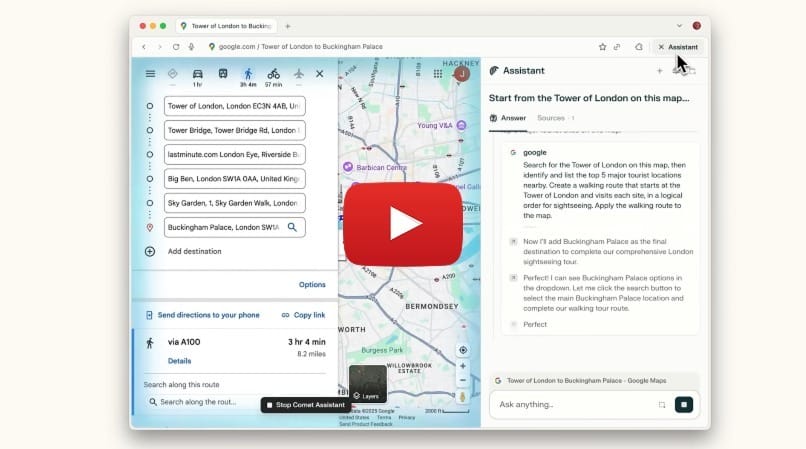Click the browser forward arrow
The width and height of the screenshot is (806, 449).
(x=160, y=47)
